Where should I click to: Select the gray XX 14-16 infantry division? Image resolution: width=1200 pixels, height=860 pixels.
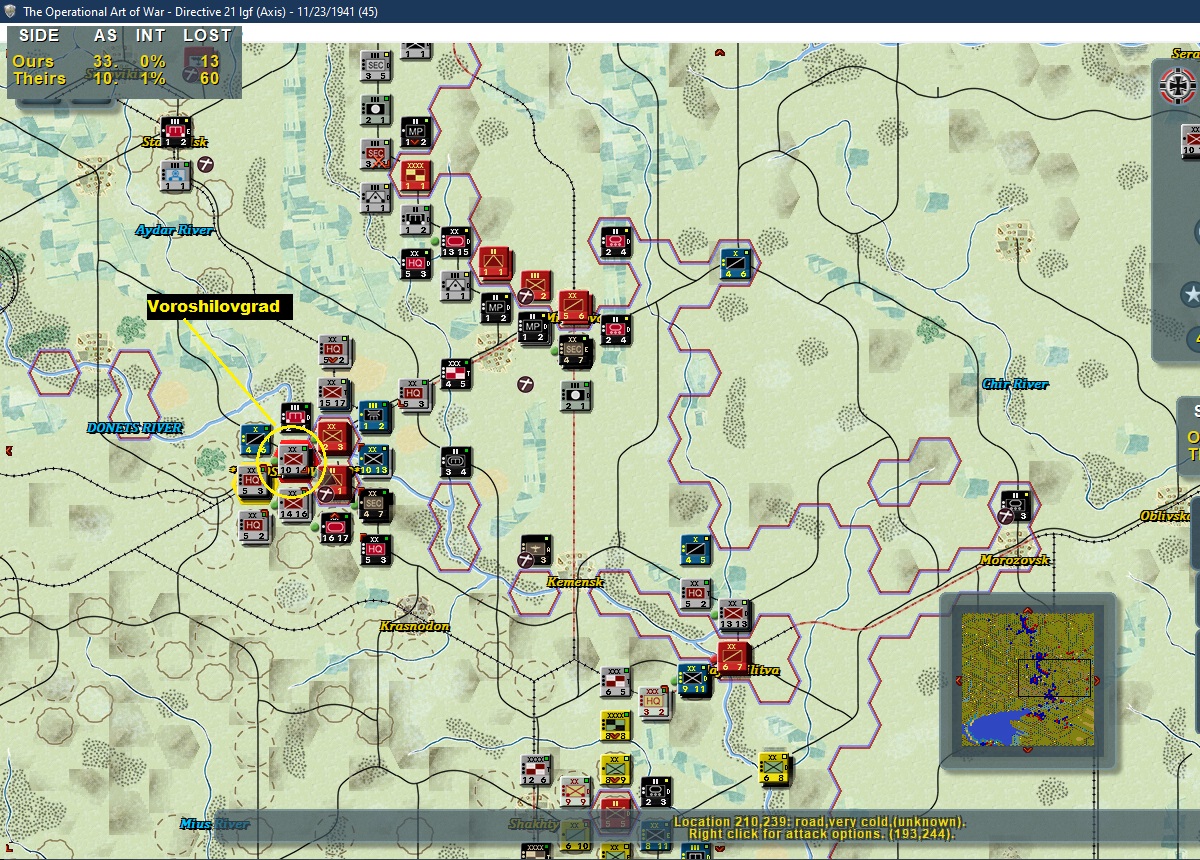pos(295,505)
